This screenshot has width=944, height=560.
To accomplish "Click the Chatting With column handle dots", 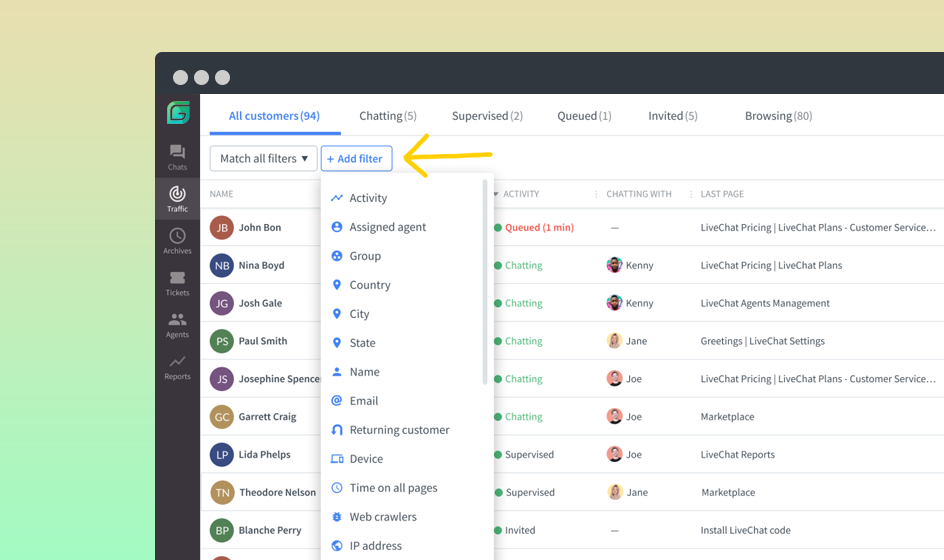I will 596,194.
